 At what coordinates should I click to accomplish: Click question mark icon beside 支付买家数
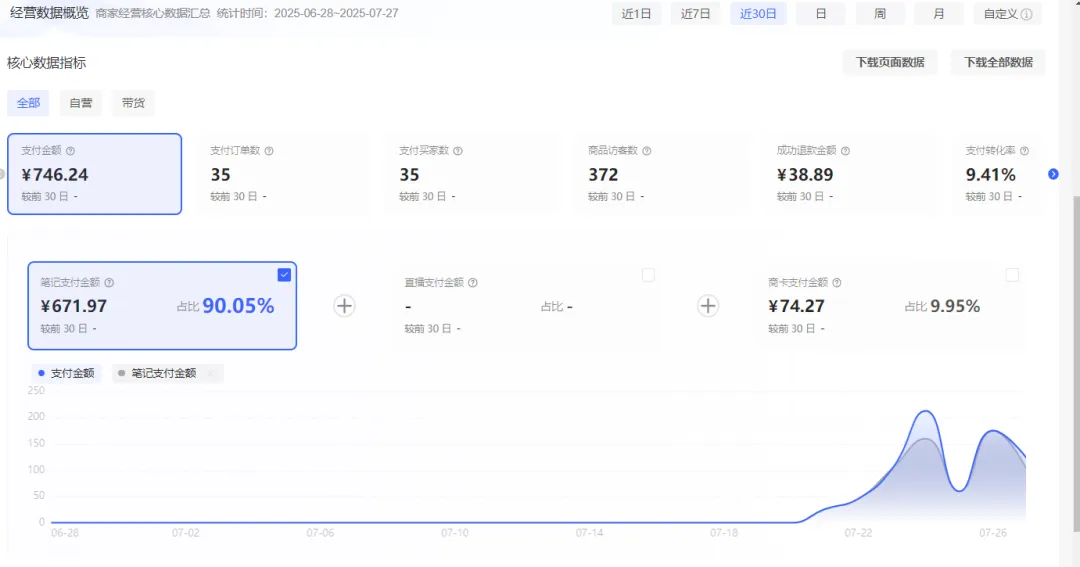458,151
